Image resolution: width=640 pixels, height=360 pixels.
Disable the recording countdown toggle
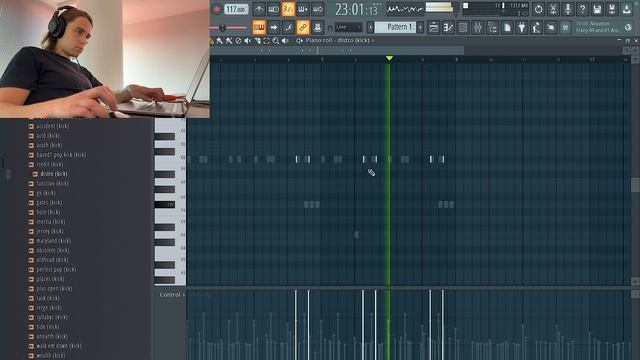pos(288,9)
